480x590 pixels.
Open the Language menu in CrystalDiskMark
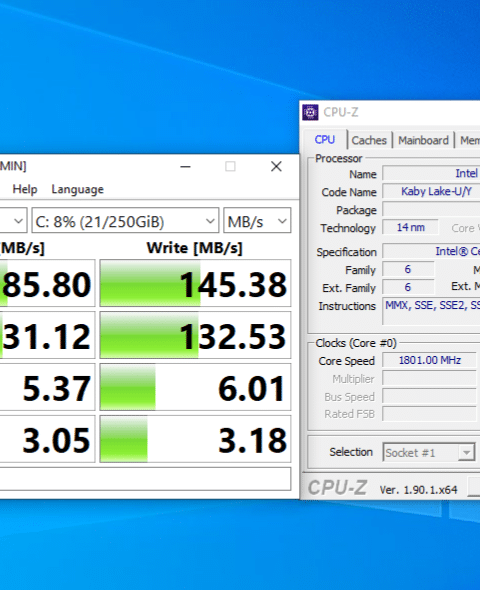tap(77, 189)
